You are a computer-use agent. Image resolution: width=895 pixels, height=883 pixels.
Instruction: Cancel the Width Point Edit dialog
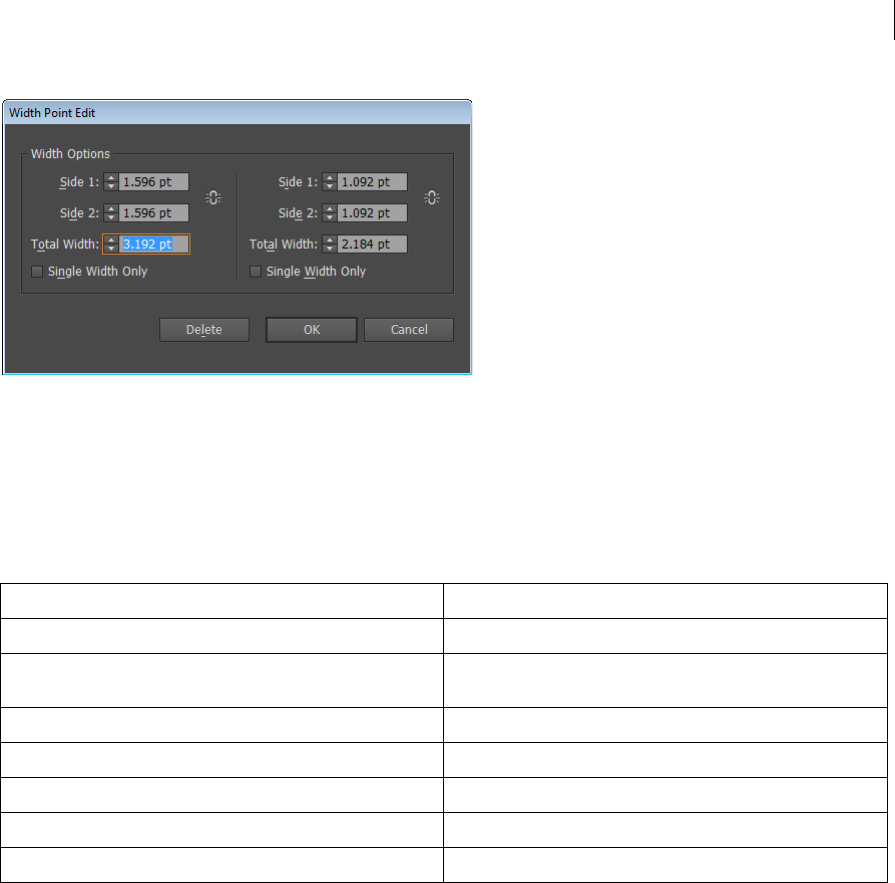(x=409, y=330)
